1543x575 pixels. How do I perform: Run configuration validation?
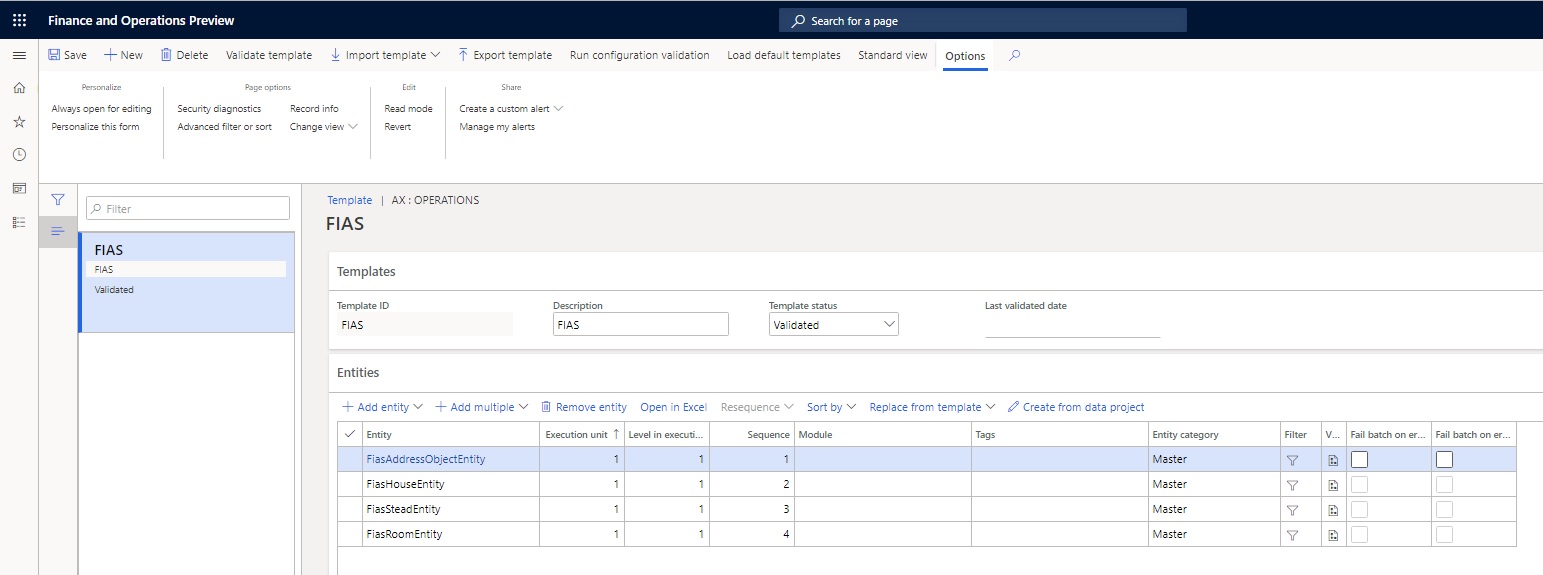tap(640, 55)
